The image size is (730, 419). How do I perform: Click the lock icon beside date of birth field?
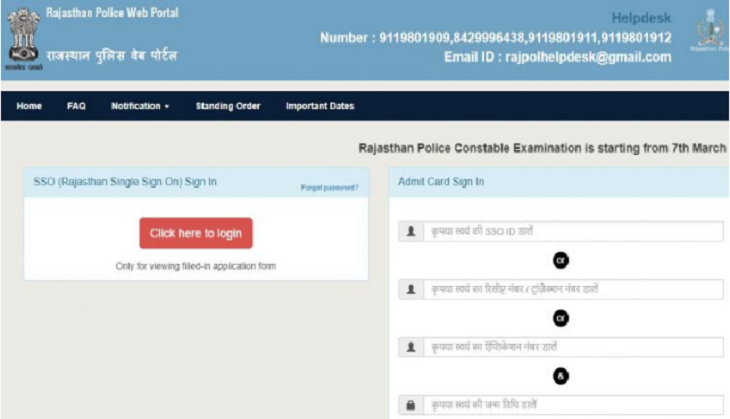pyautogui.click(x=411, y=405)
